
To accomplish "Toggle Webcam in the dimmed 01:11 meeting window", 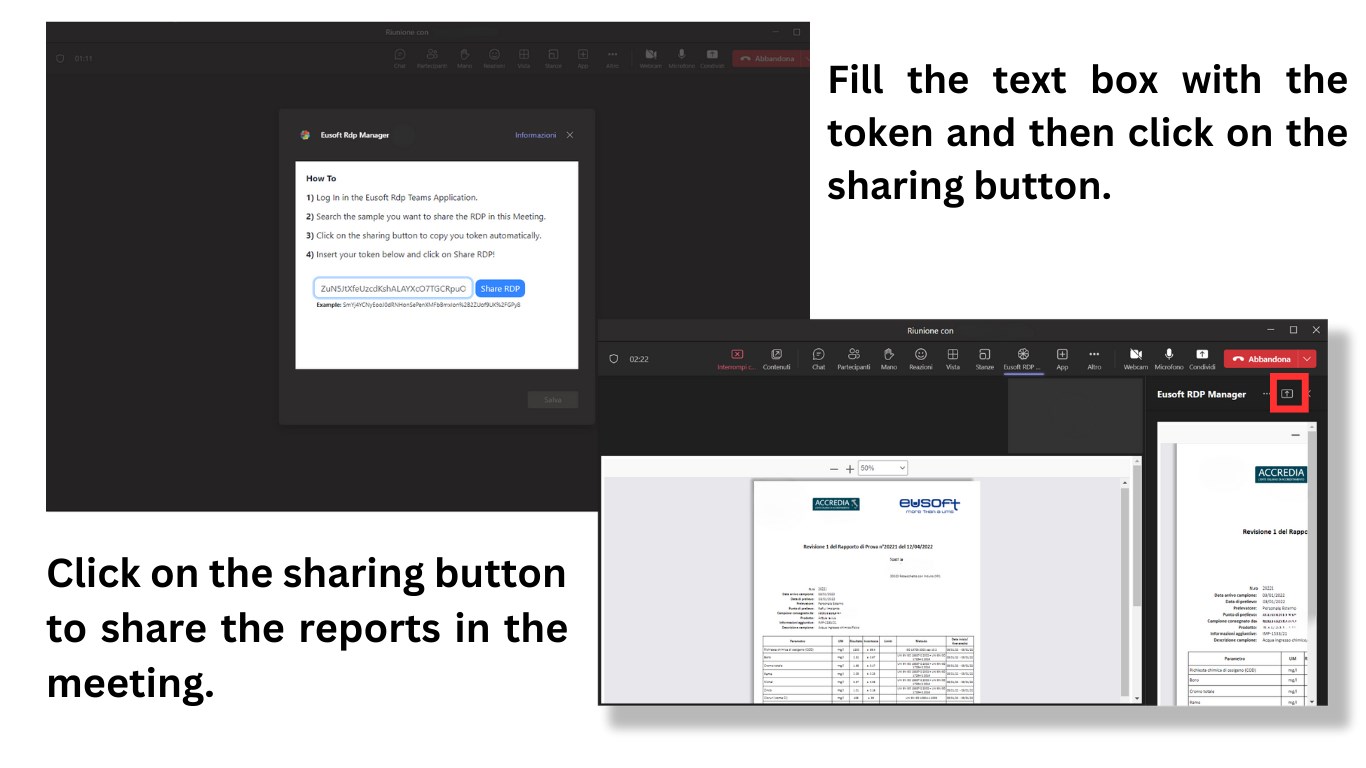I will [x=651, y=58].
